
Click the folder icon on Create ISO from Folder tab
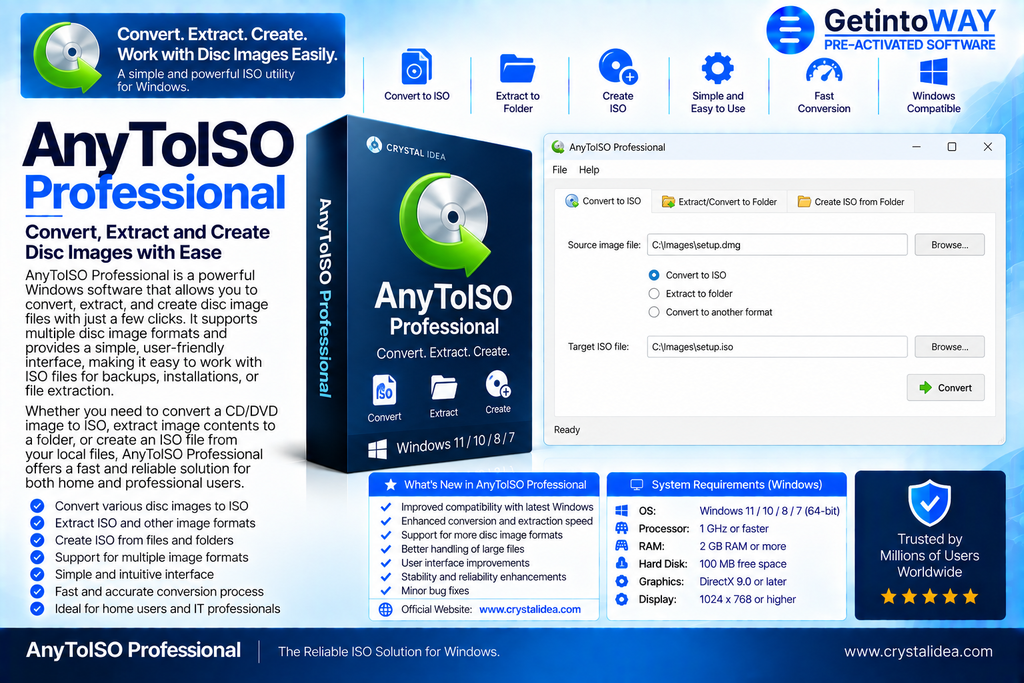[x=804, y=202]
